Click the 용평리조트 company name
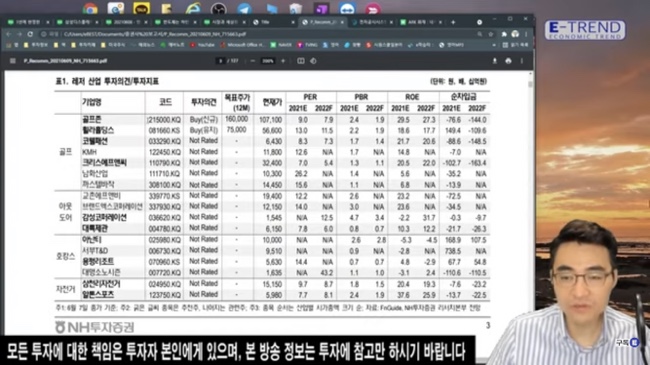650x365 pixels. [98, 262]
